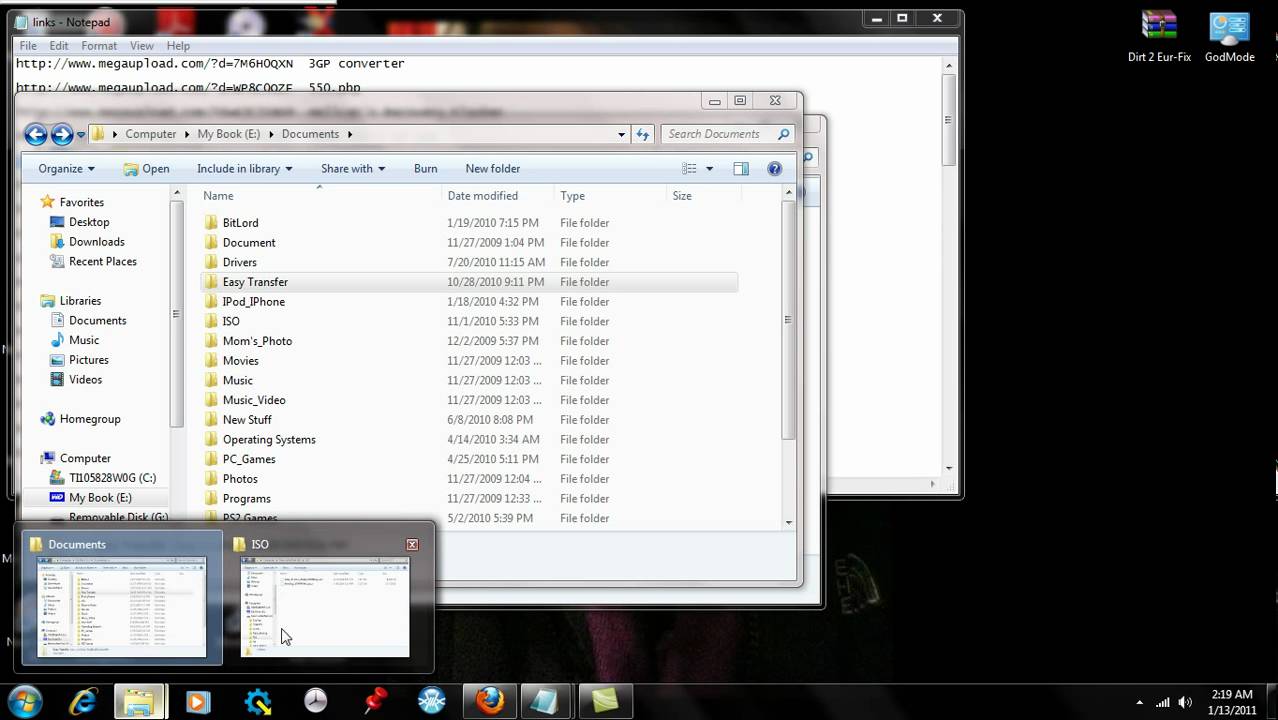
Task: Click the Computer breadcrumb in the address bar
Action: click(151, 134)
